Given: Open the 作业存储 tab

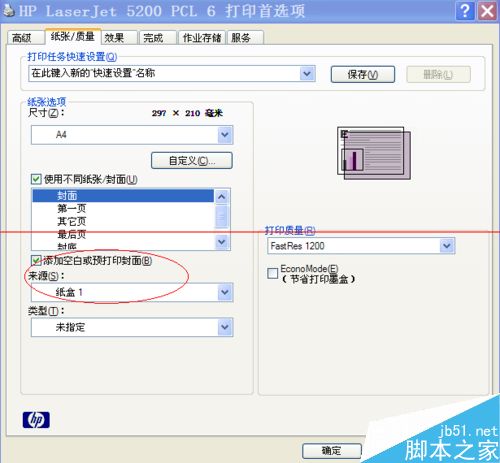Looking at the screenshot, I should click(x=202, y=38).
